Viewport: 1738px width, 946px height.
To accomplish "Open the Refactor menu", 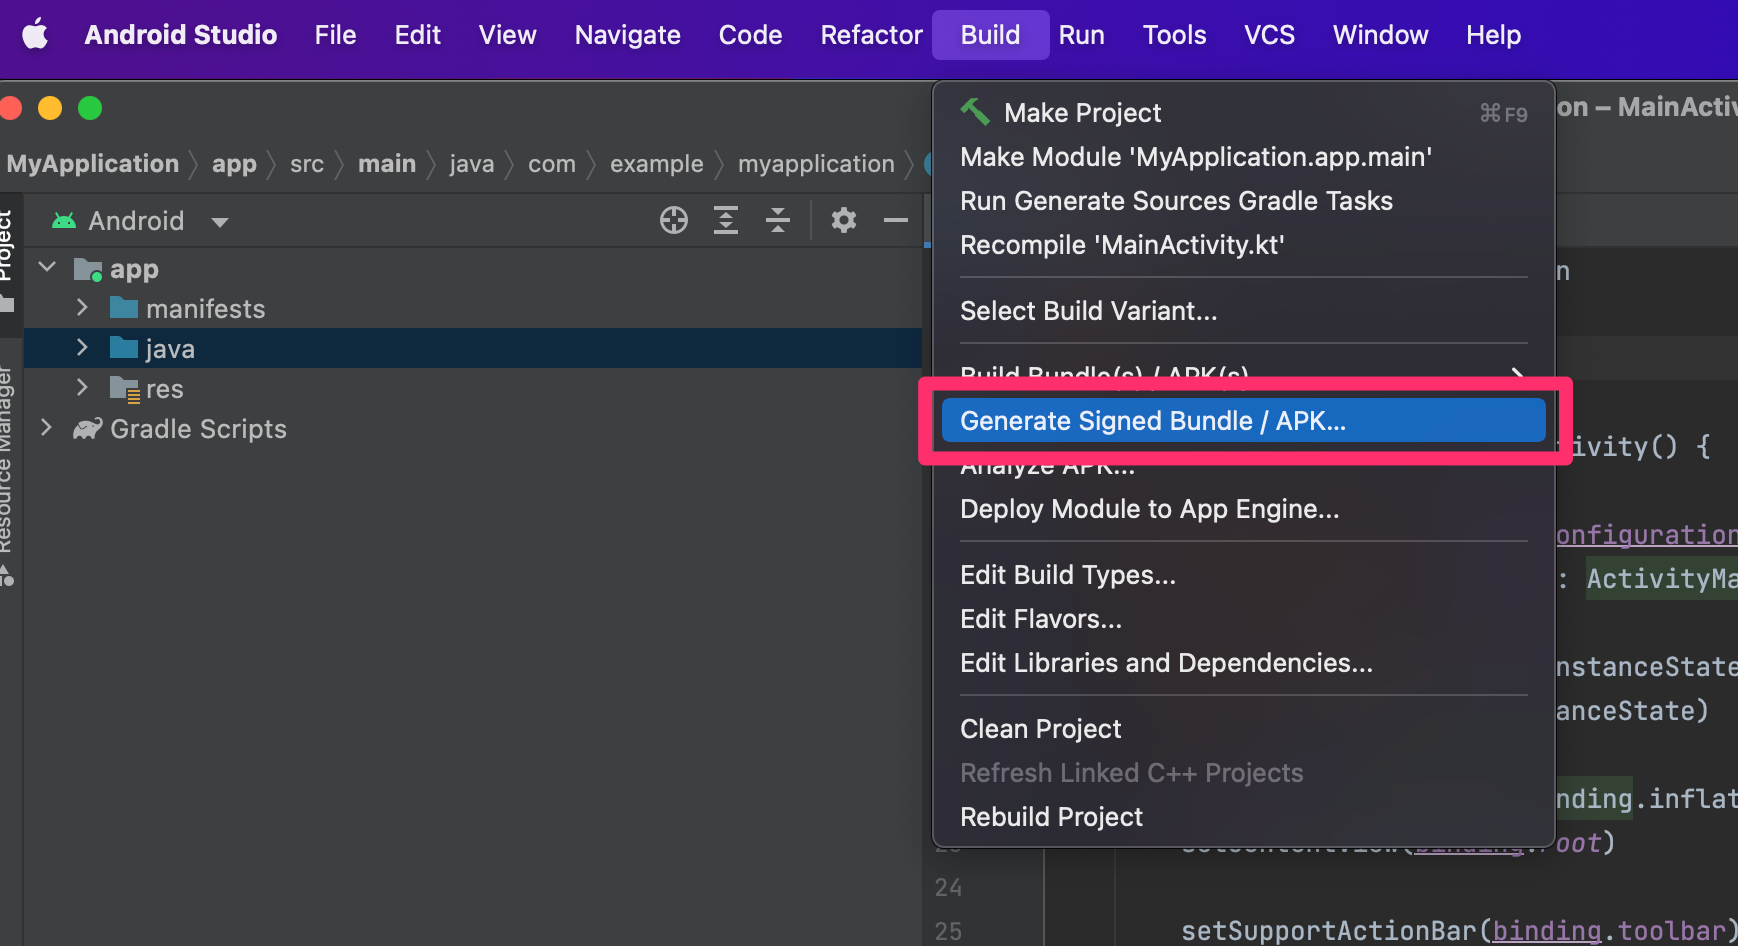I will coord(871,34).
